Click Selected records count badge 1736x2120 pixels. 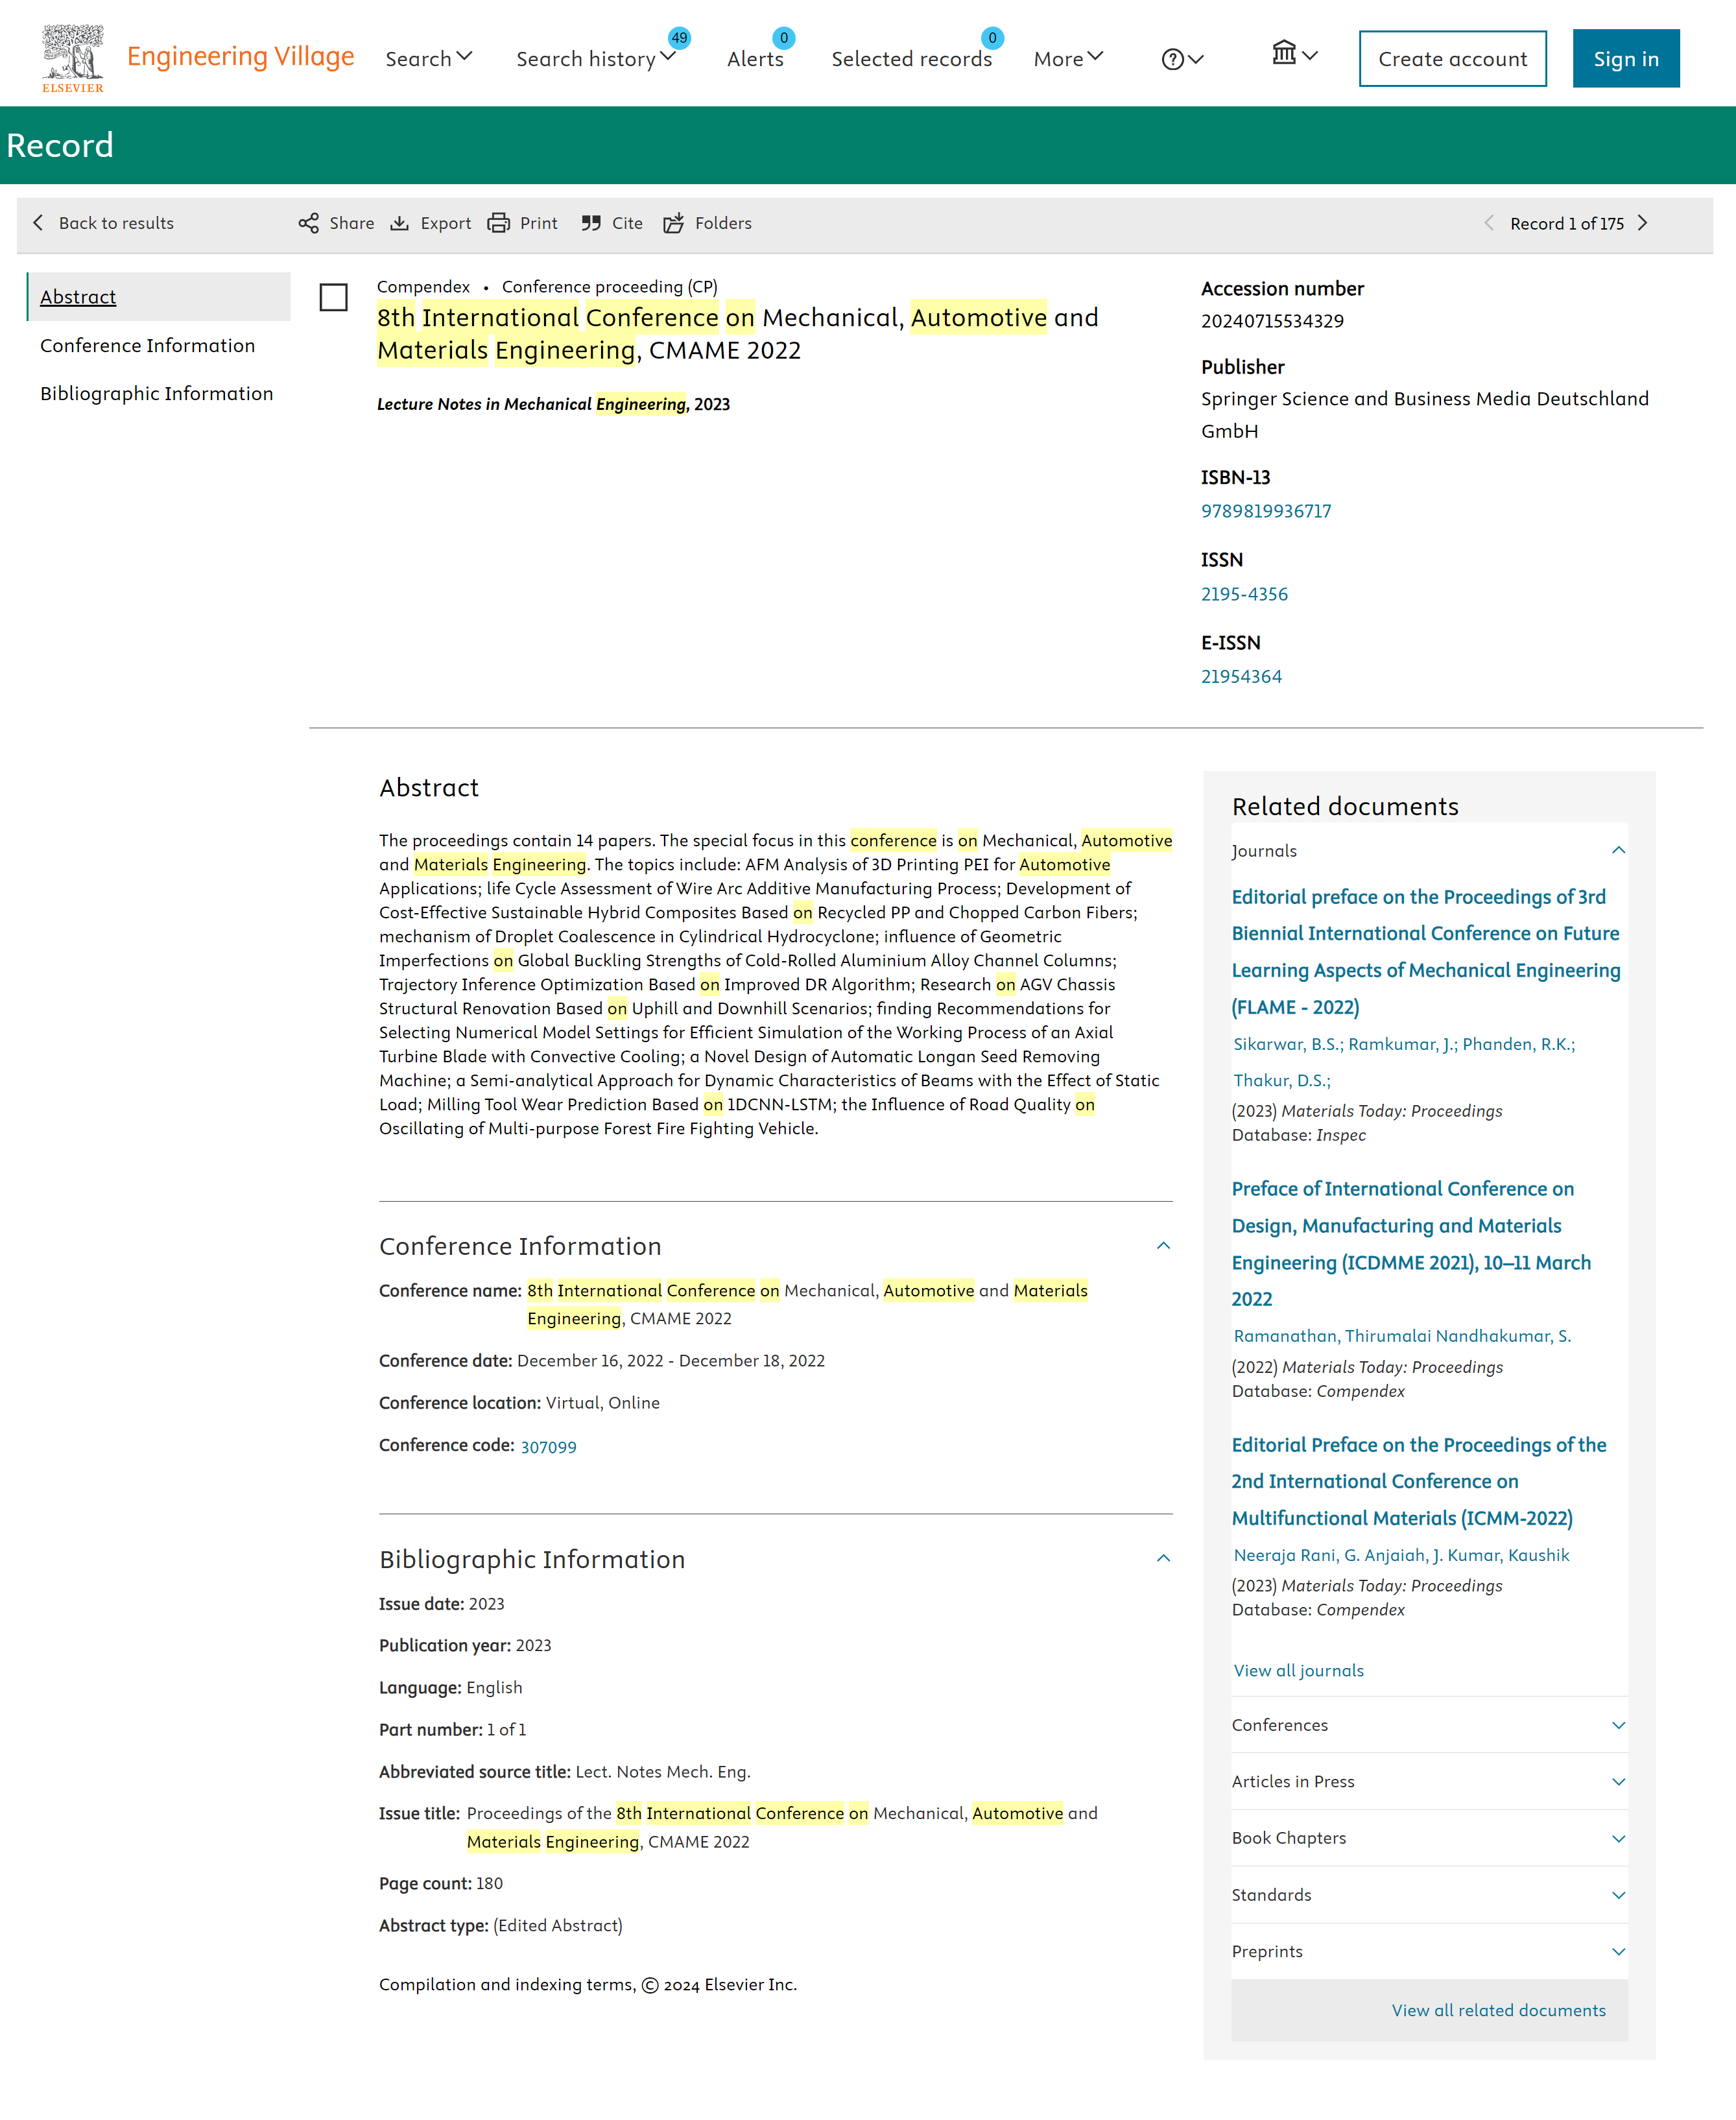tap(992, 38)
